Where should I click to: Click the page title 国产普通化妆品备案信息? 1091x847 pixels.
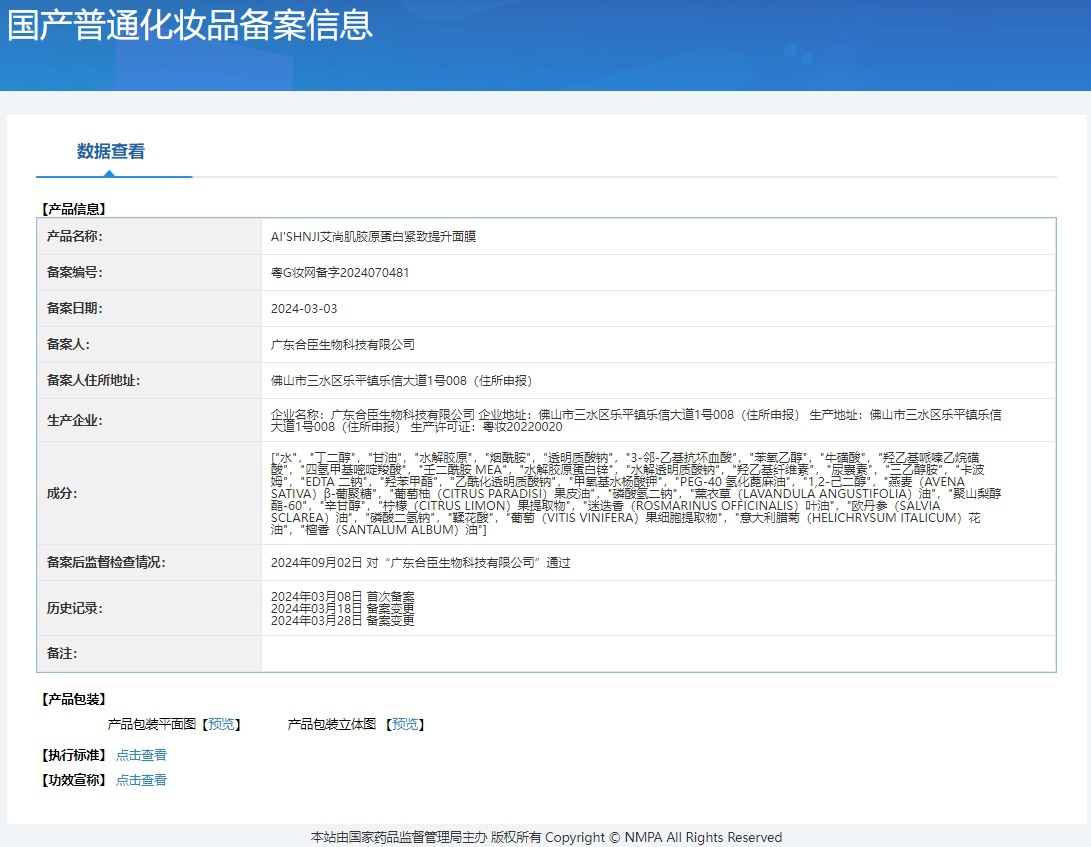tap(190, 24)
